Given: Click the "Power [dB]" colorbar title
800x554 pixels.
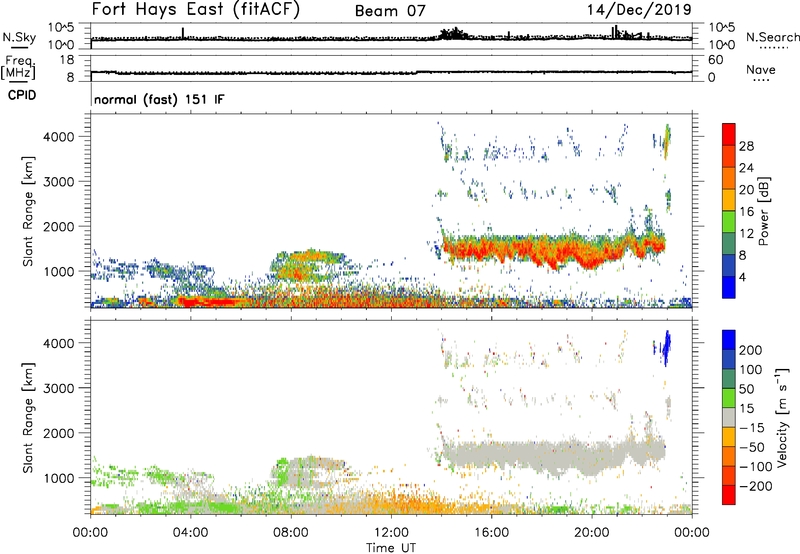Looking at the screenshot, I should coord(764,211).
